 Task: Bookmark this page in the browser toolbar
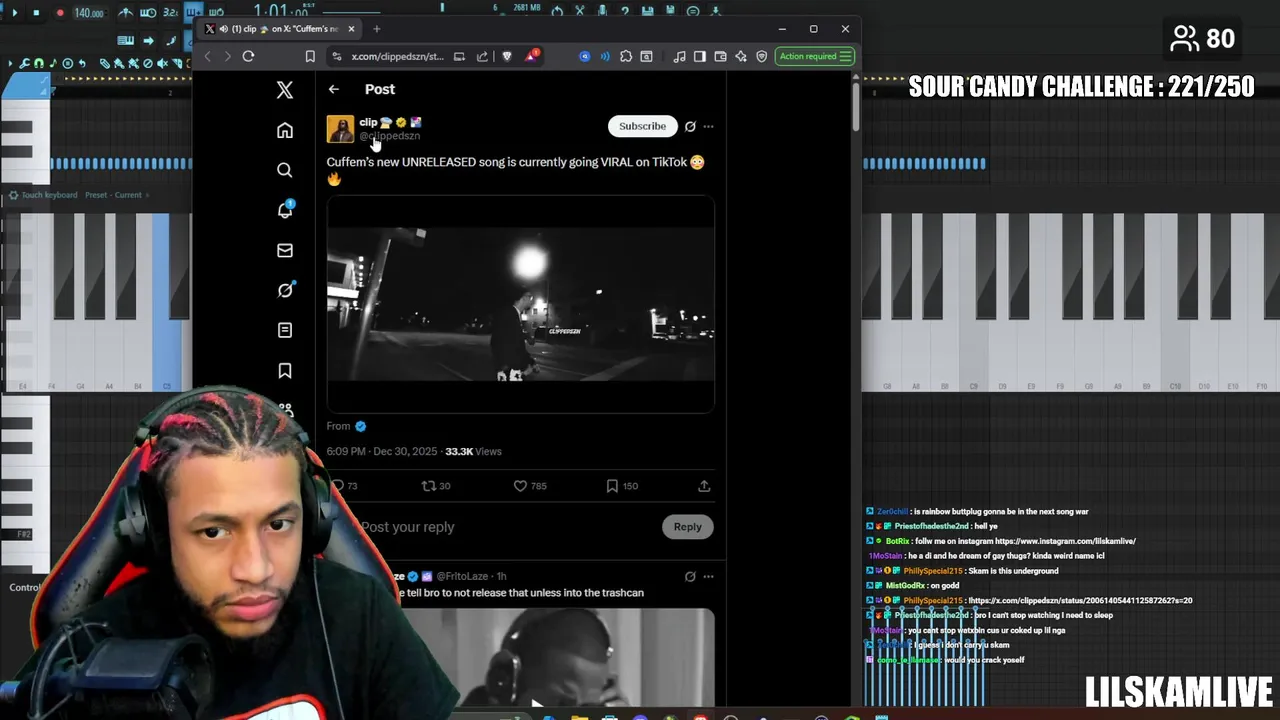tap(310, 56)
